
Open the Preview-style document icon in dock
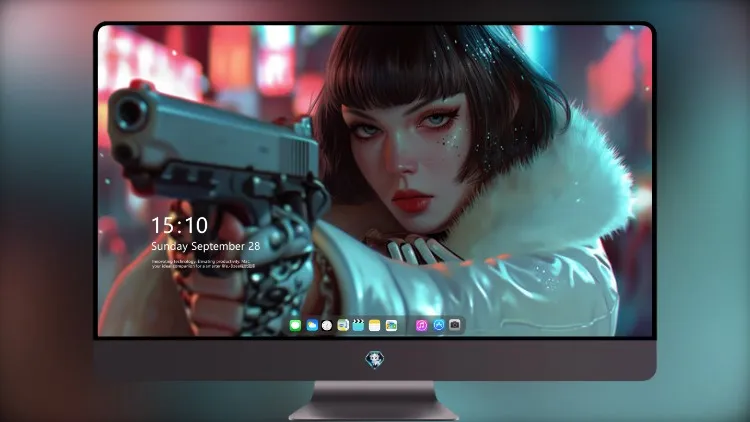click(343, 325)
